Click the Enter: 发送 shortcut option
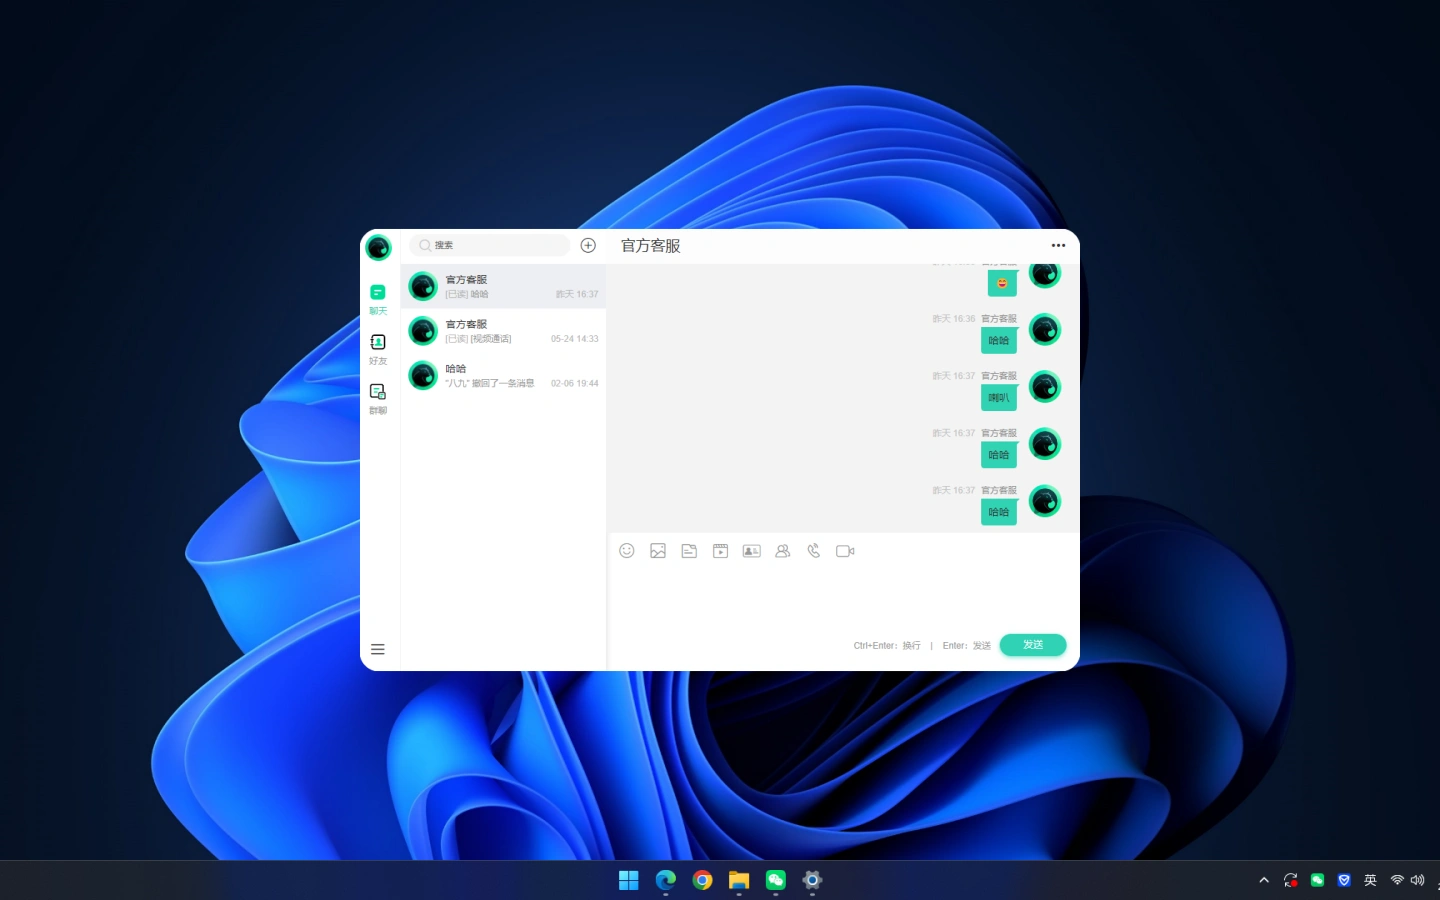Screen dimensions: 1440x900 point(966,646)
